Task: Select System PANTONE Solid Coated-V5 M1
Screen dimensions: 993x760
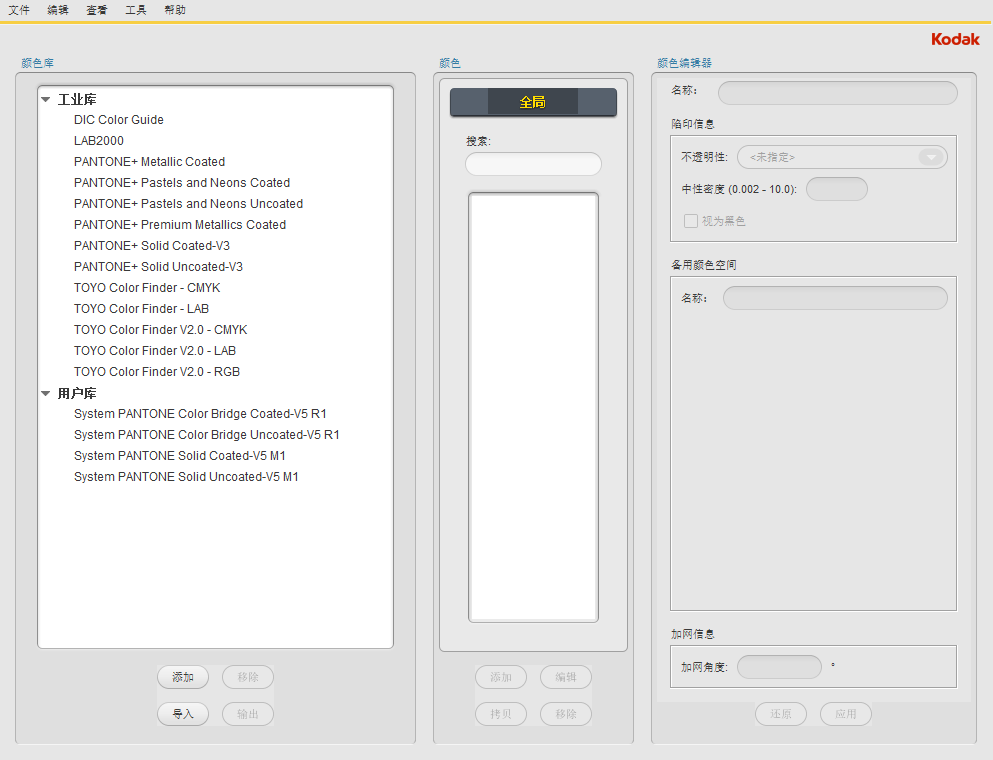Action: [180, 455]
